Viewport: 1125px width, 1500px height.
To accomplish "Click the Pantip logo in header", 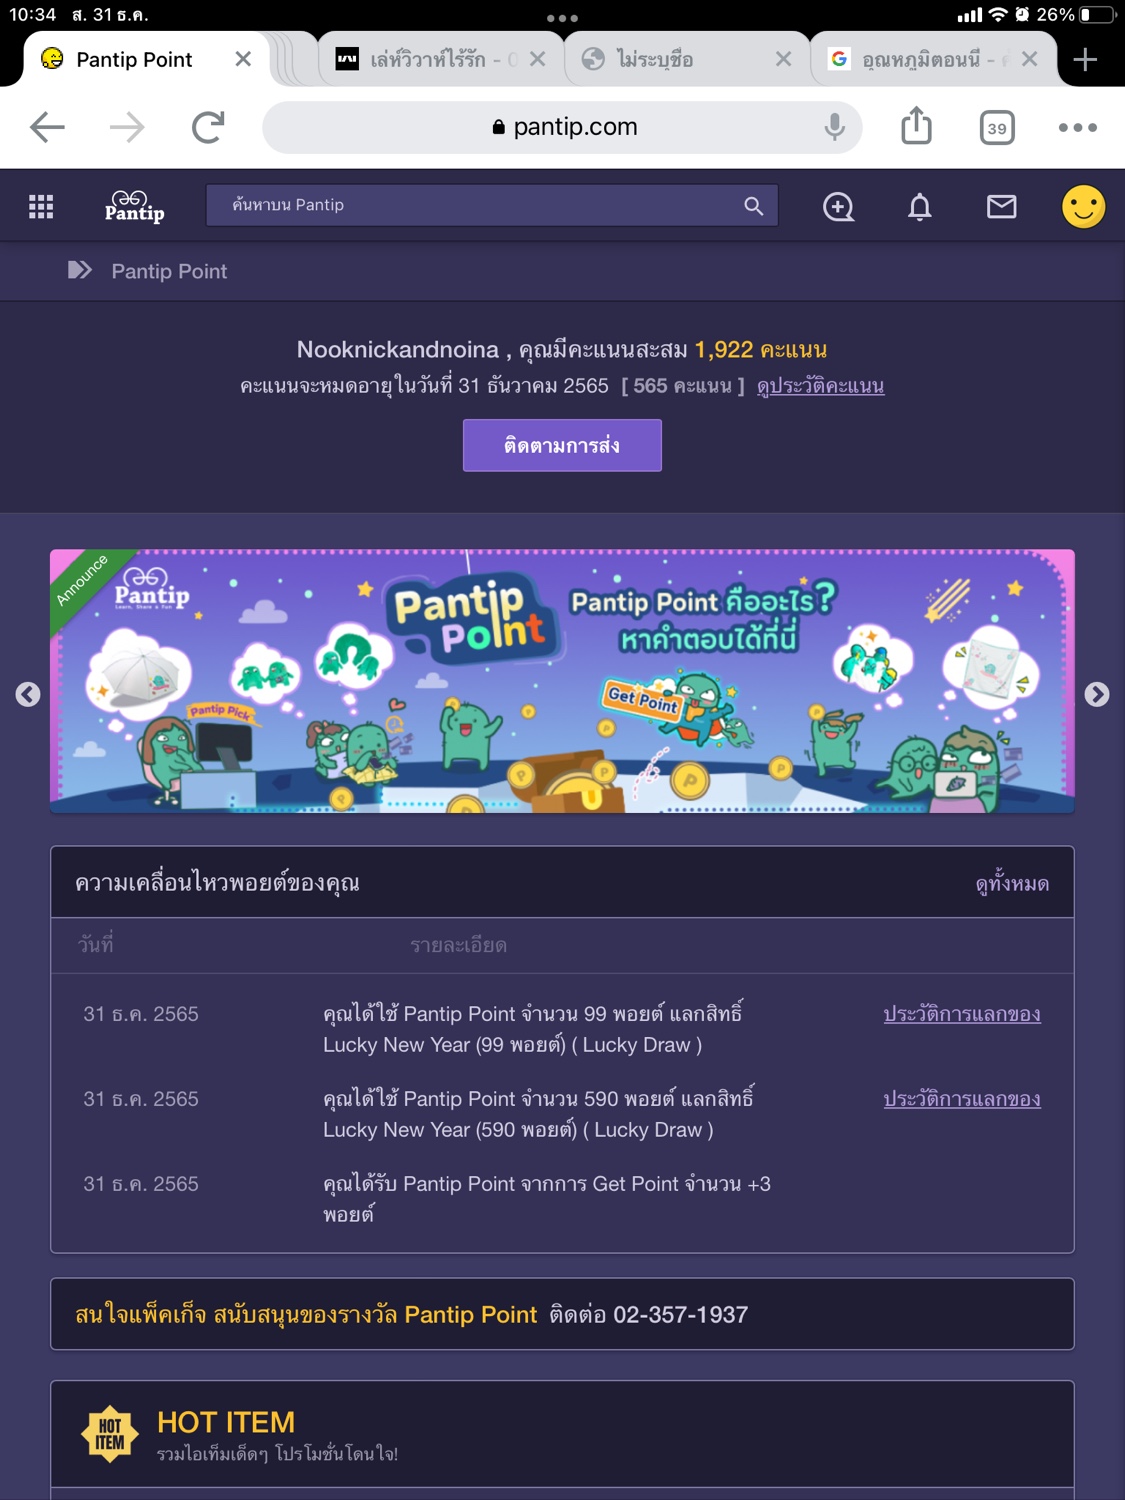I will pos(134,206).
